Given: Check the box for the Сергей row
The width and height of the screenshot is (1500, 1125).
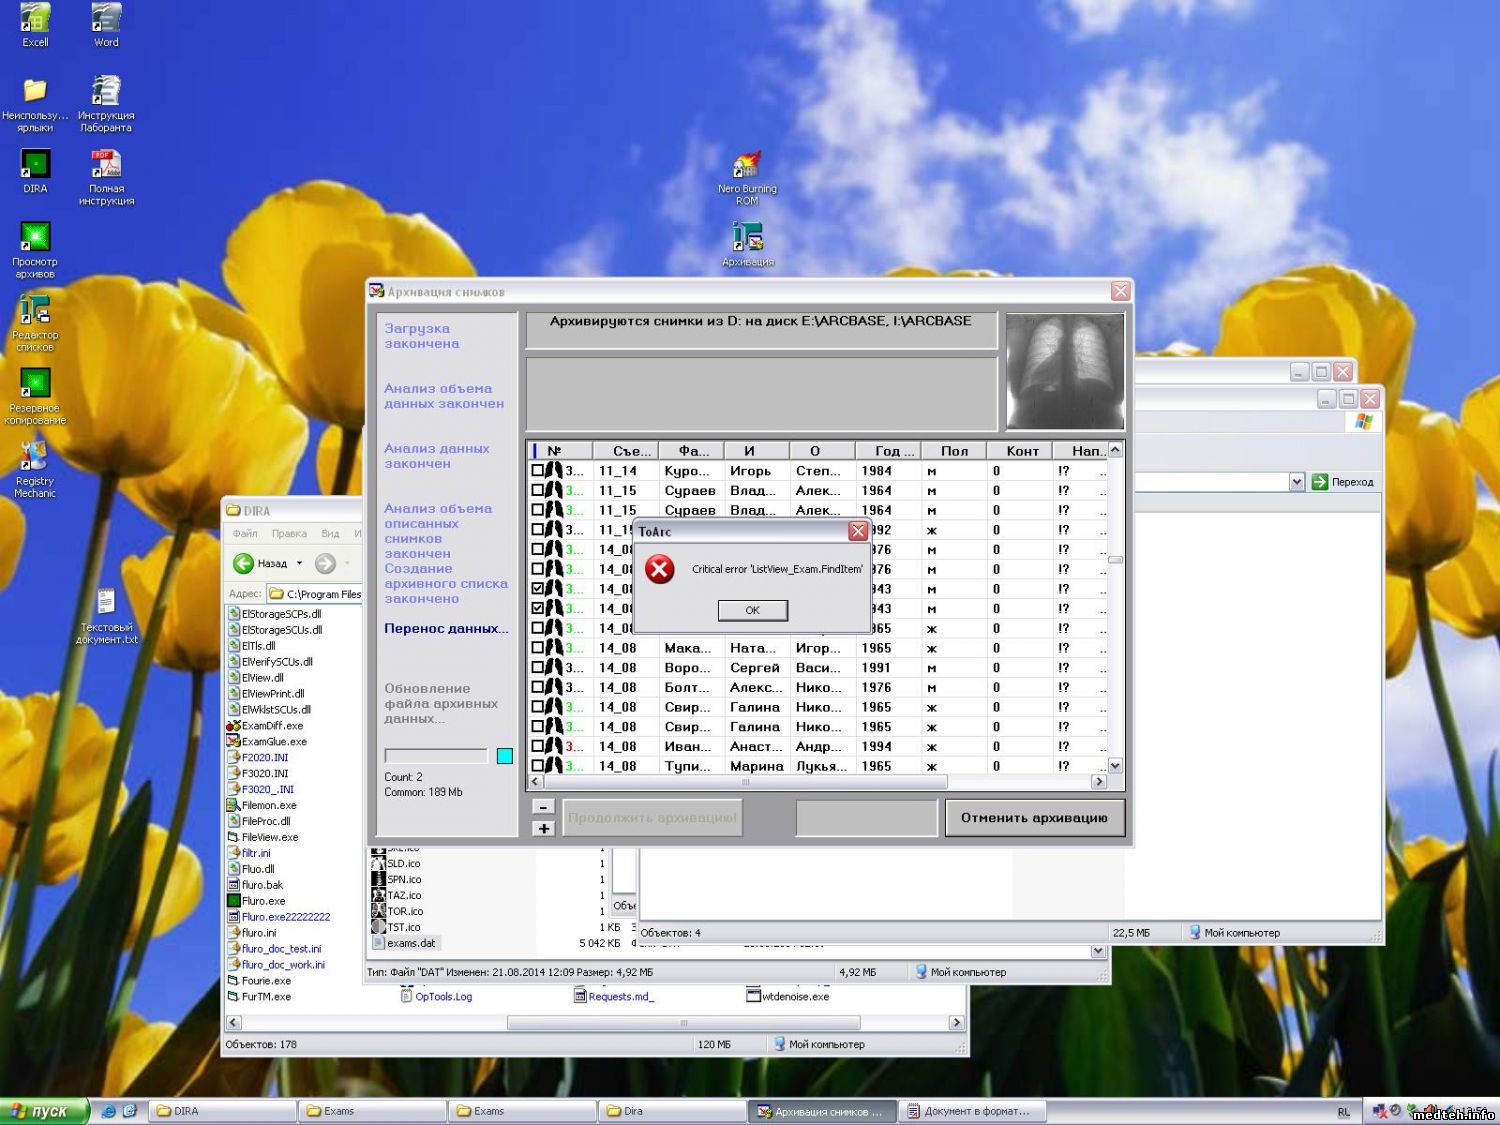Looking at the screenshot, I should click(x=538, y=668).
